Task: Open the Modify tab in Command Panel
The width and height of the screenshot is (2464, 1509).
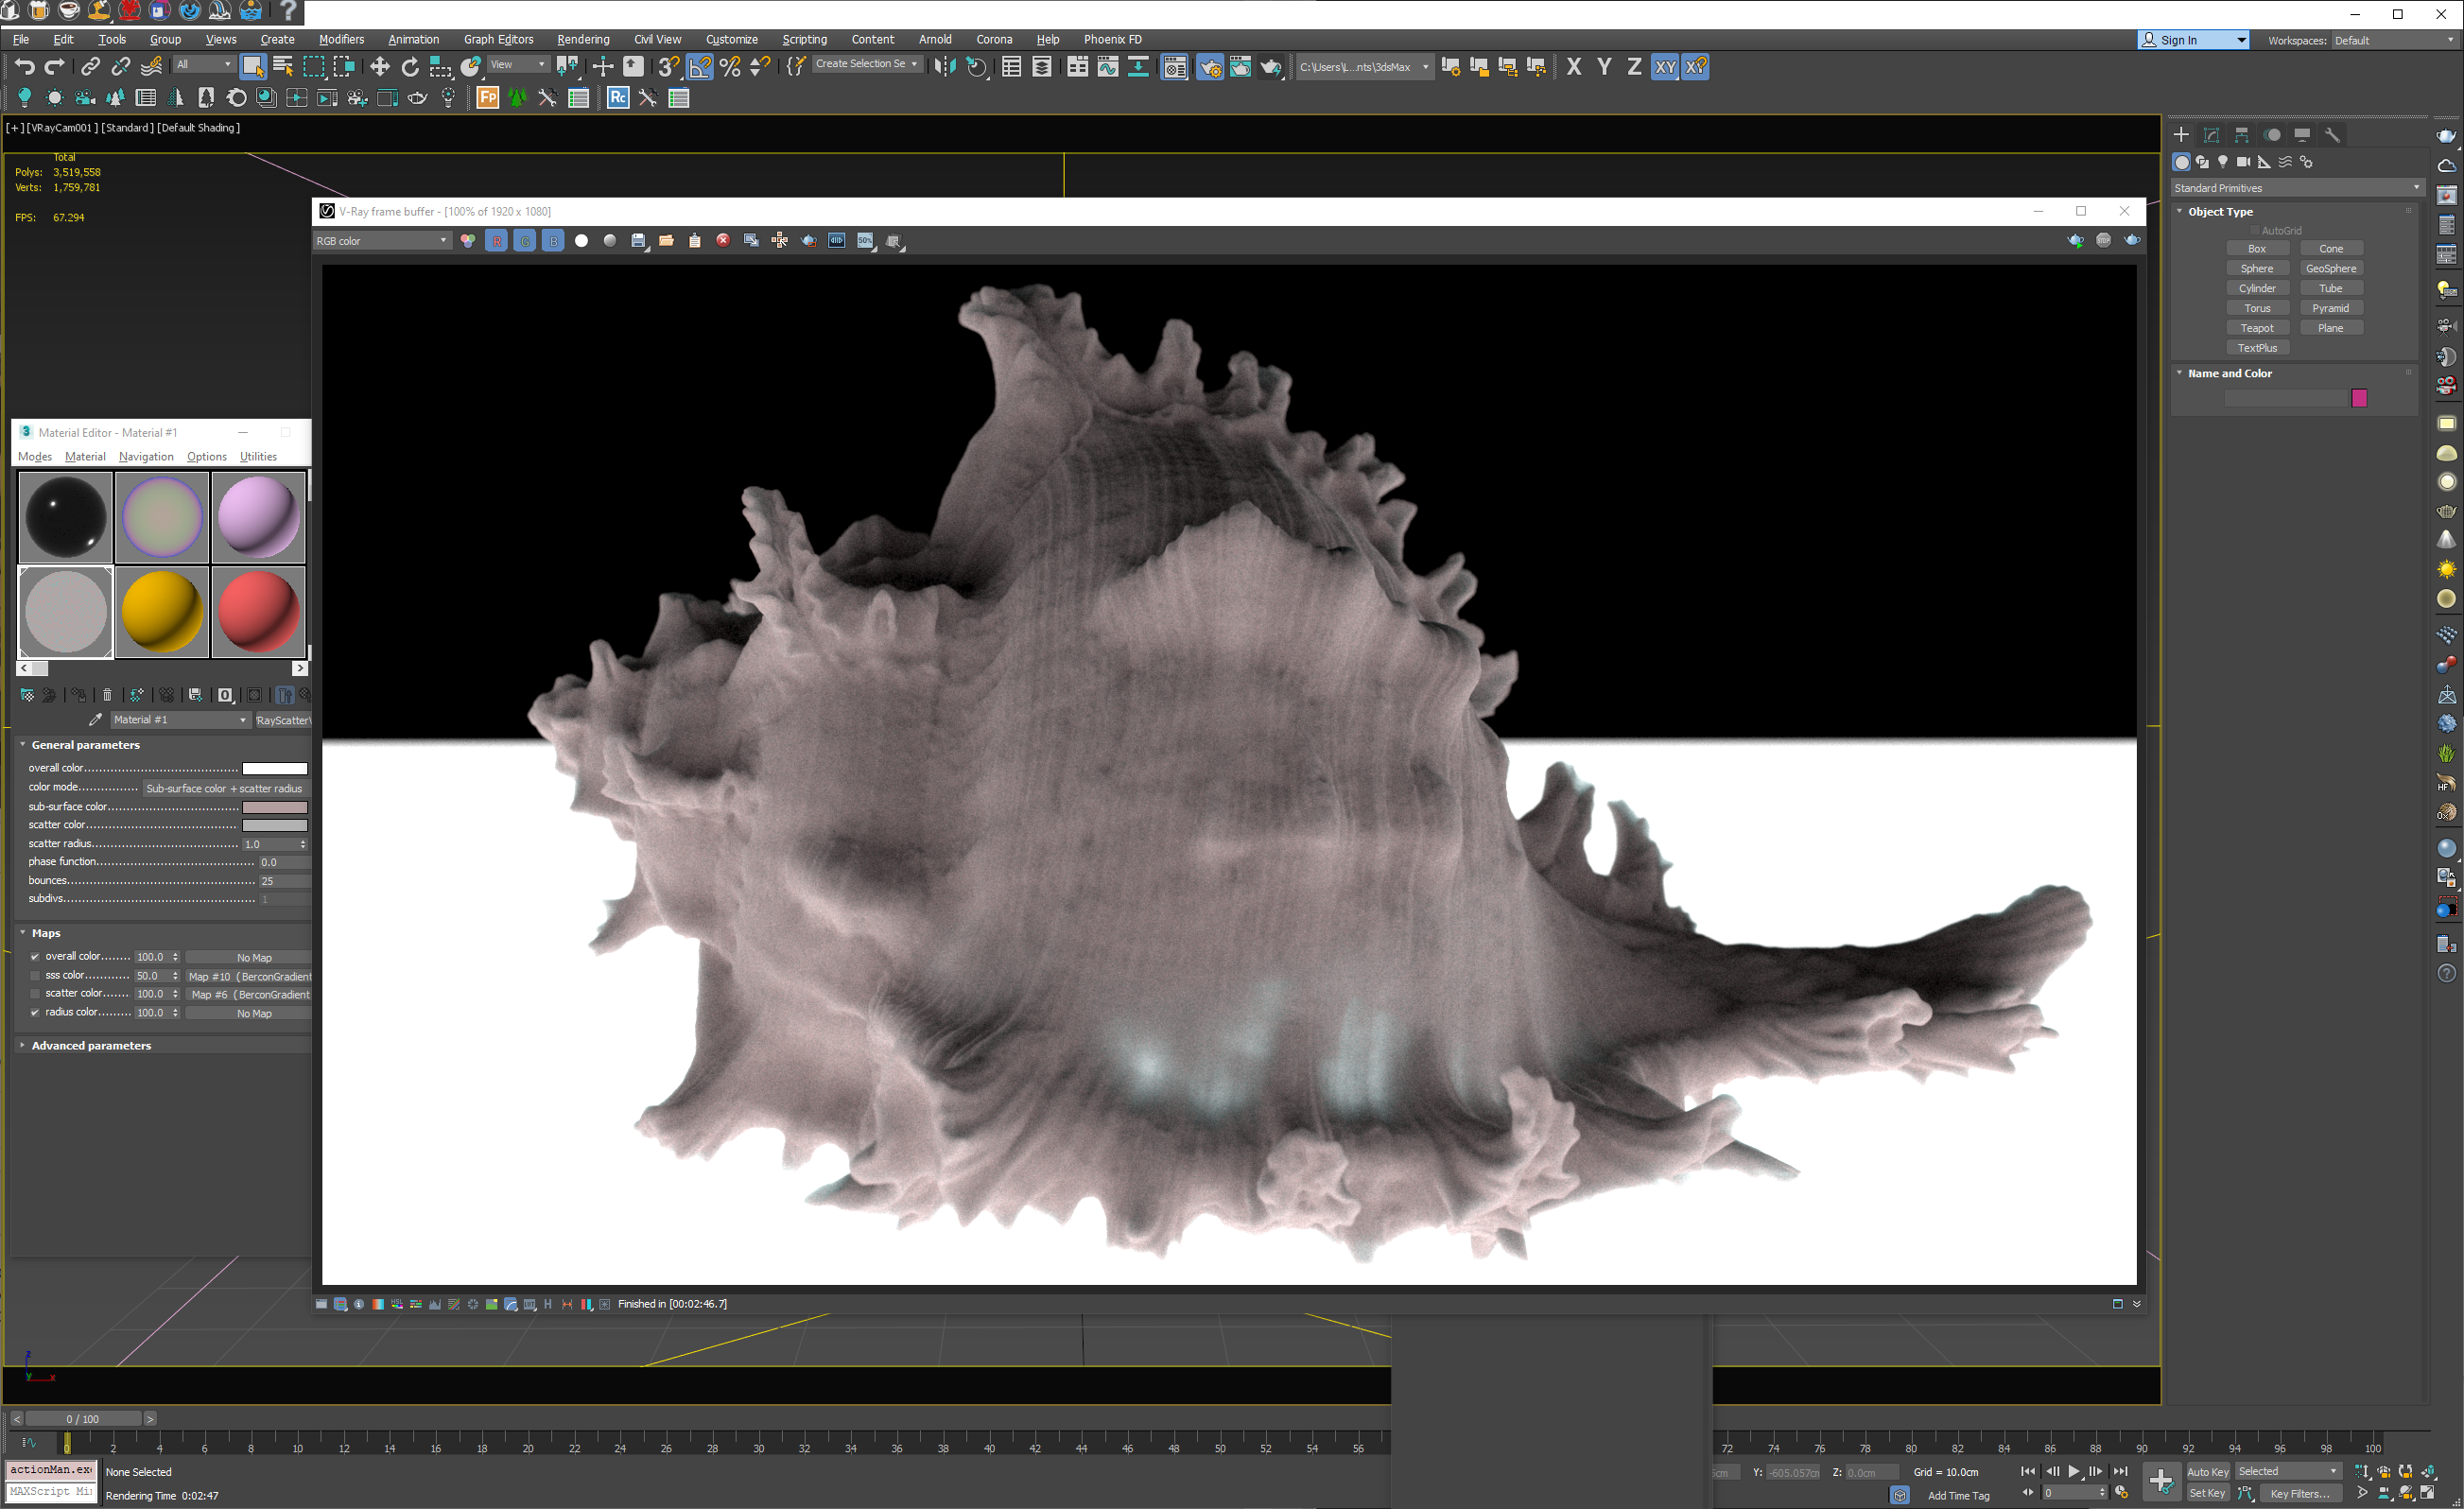Action: click(2211, 135)
